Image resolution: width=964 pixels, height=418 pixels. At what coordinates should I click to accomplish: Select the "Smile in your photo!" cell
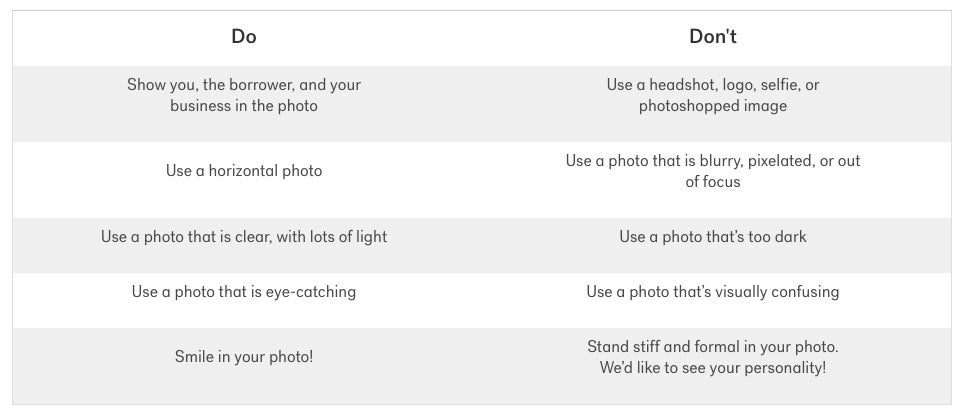(244, 357)
